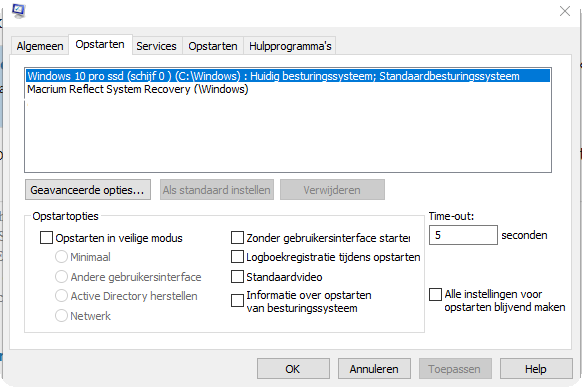Close the configuration dialog window

[565, 11]
